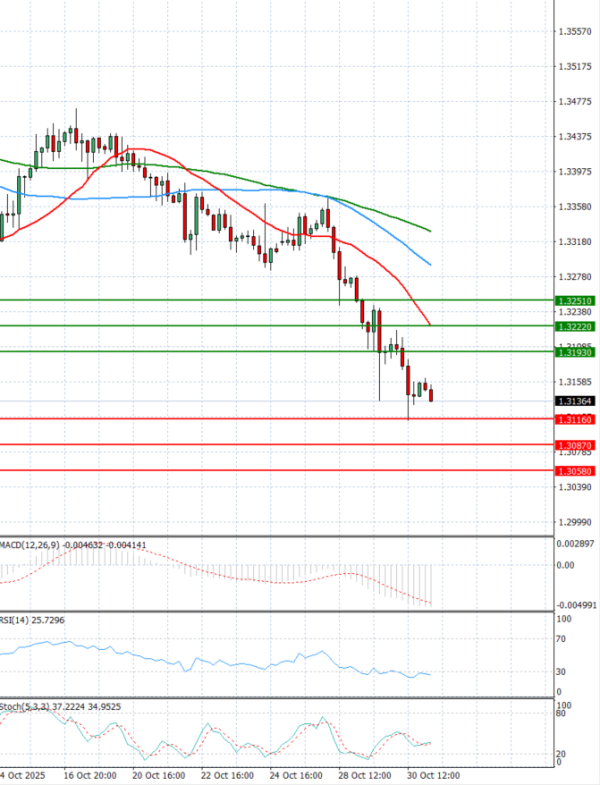Click the green 1.32220 resistance price label
Viewport: 600px width, 785px height.
[574, 326]
